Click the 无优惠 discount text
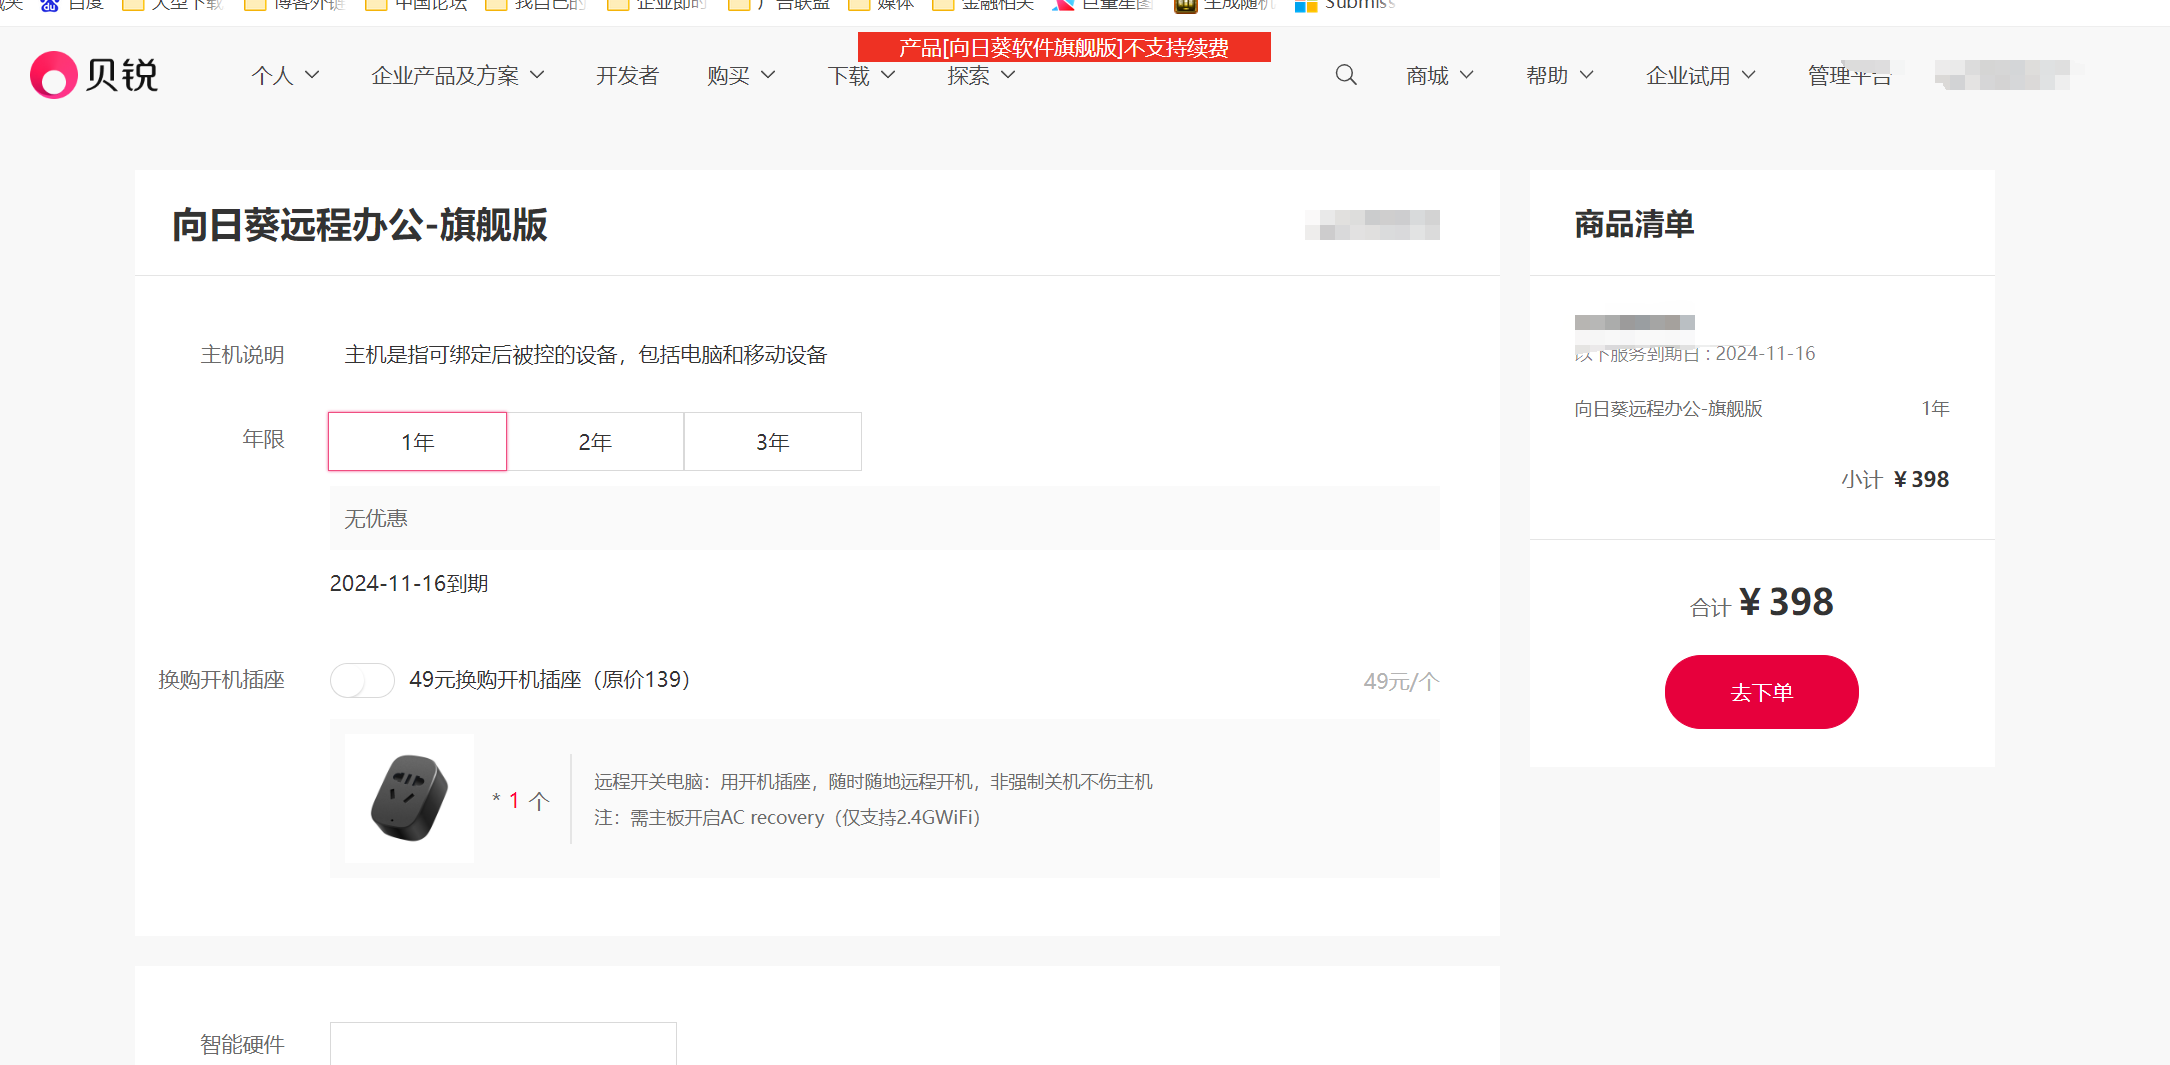 [376, 518]
